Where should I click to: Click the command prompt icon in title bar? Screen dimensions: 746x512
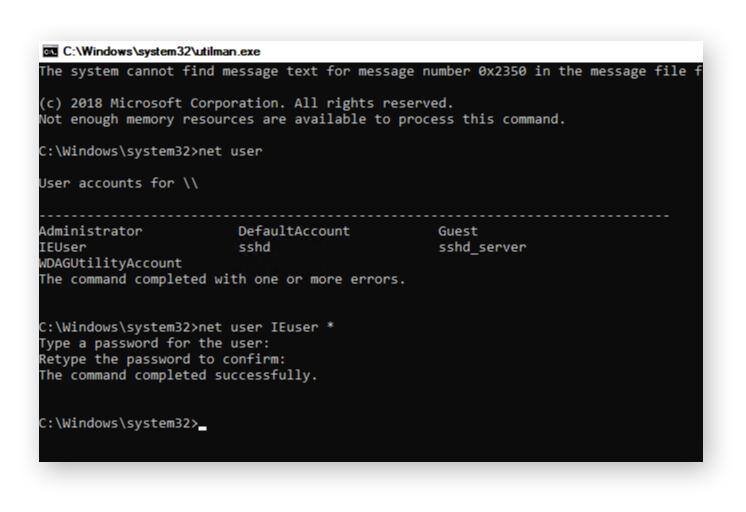click(50, 51)
